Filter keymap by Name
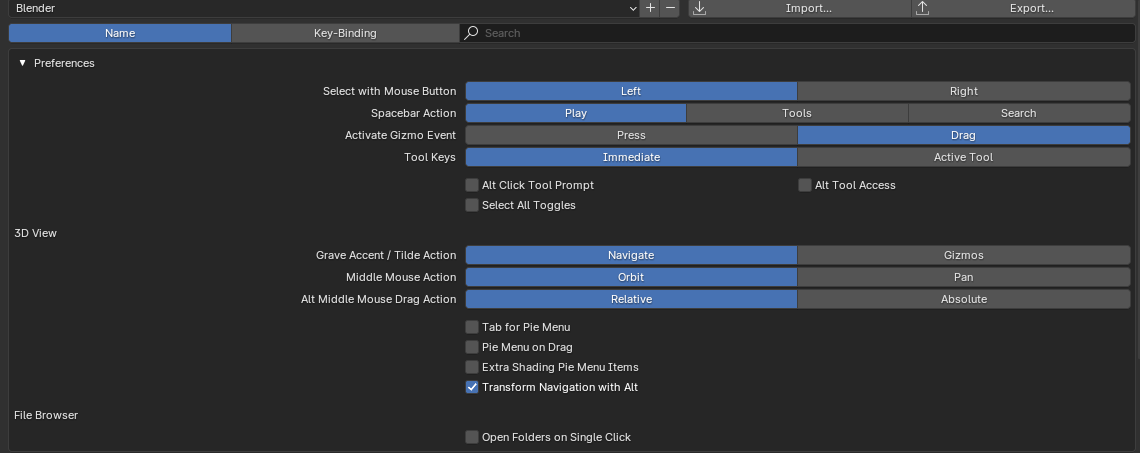This screenshot has height=453, width=1140. pyautogui.click(x=120, y=33)
